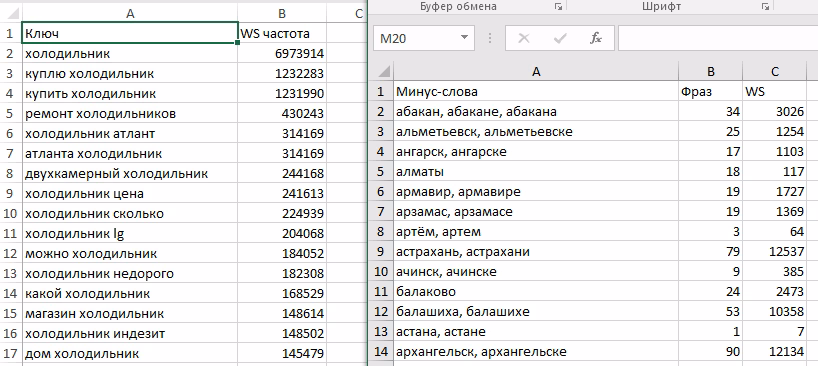Select WS value 12537 for астрахань
Viewport: 818px width, 366px height.
pos(775,252)
